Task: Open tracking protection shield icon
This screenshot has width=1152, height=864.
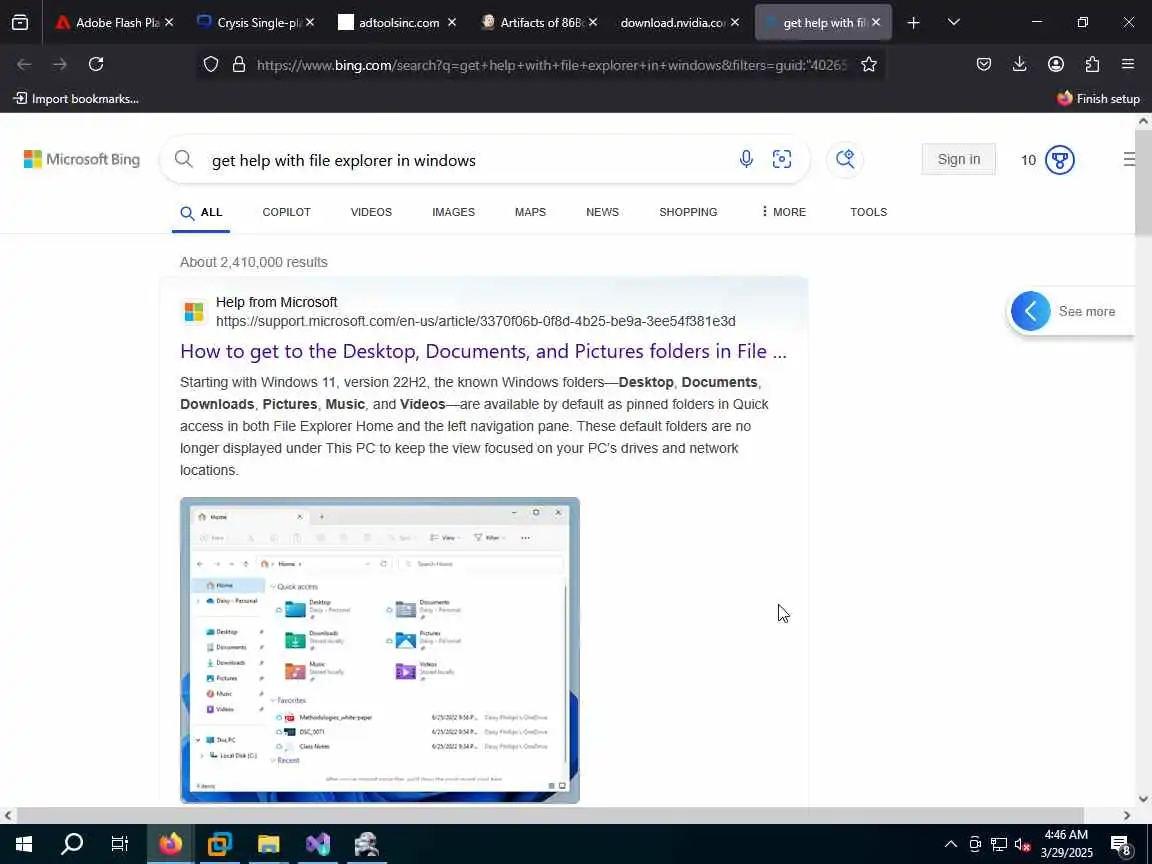Action: (211, 65)
